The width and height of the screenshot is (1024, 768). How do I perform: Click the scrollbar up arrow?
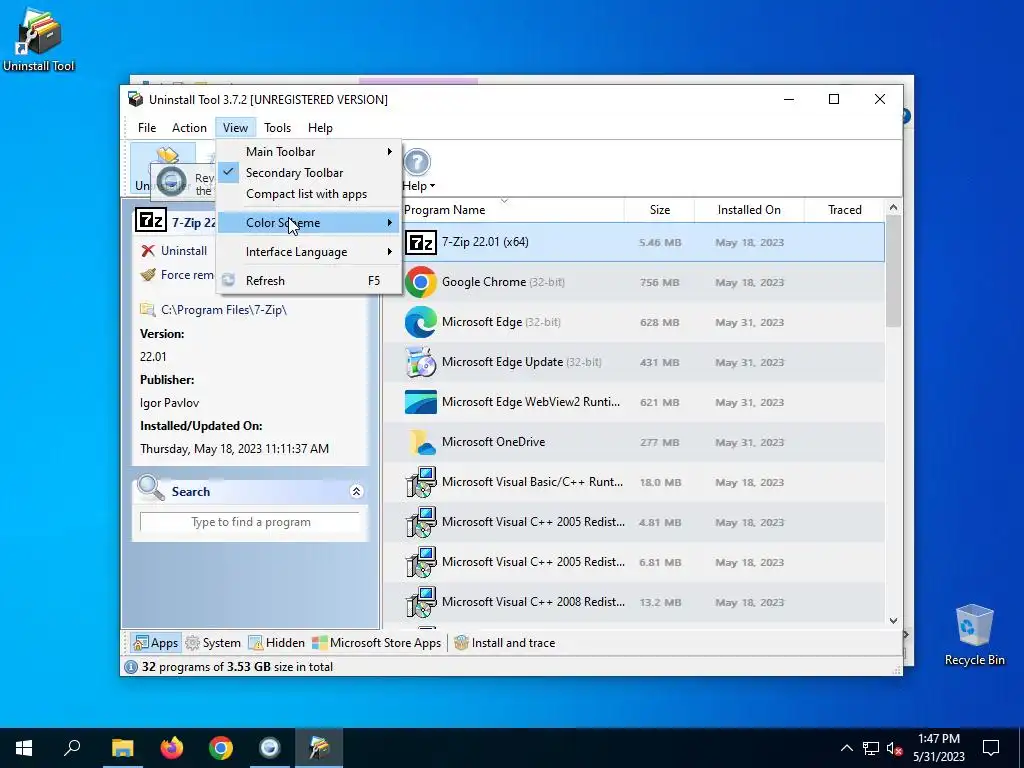pos(893,207)
